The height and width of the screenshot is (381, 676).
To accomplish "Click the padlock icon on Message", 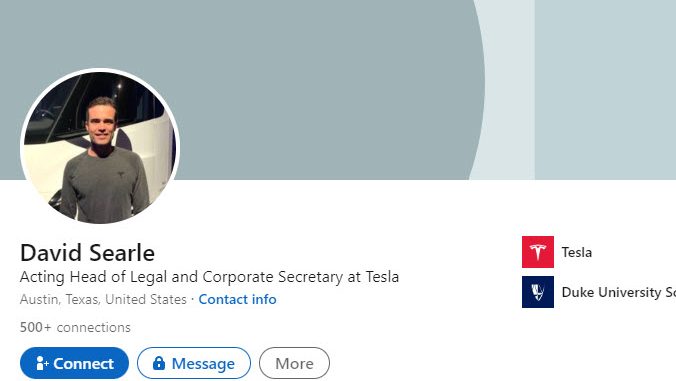I will [159, 363].
